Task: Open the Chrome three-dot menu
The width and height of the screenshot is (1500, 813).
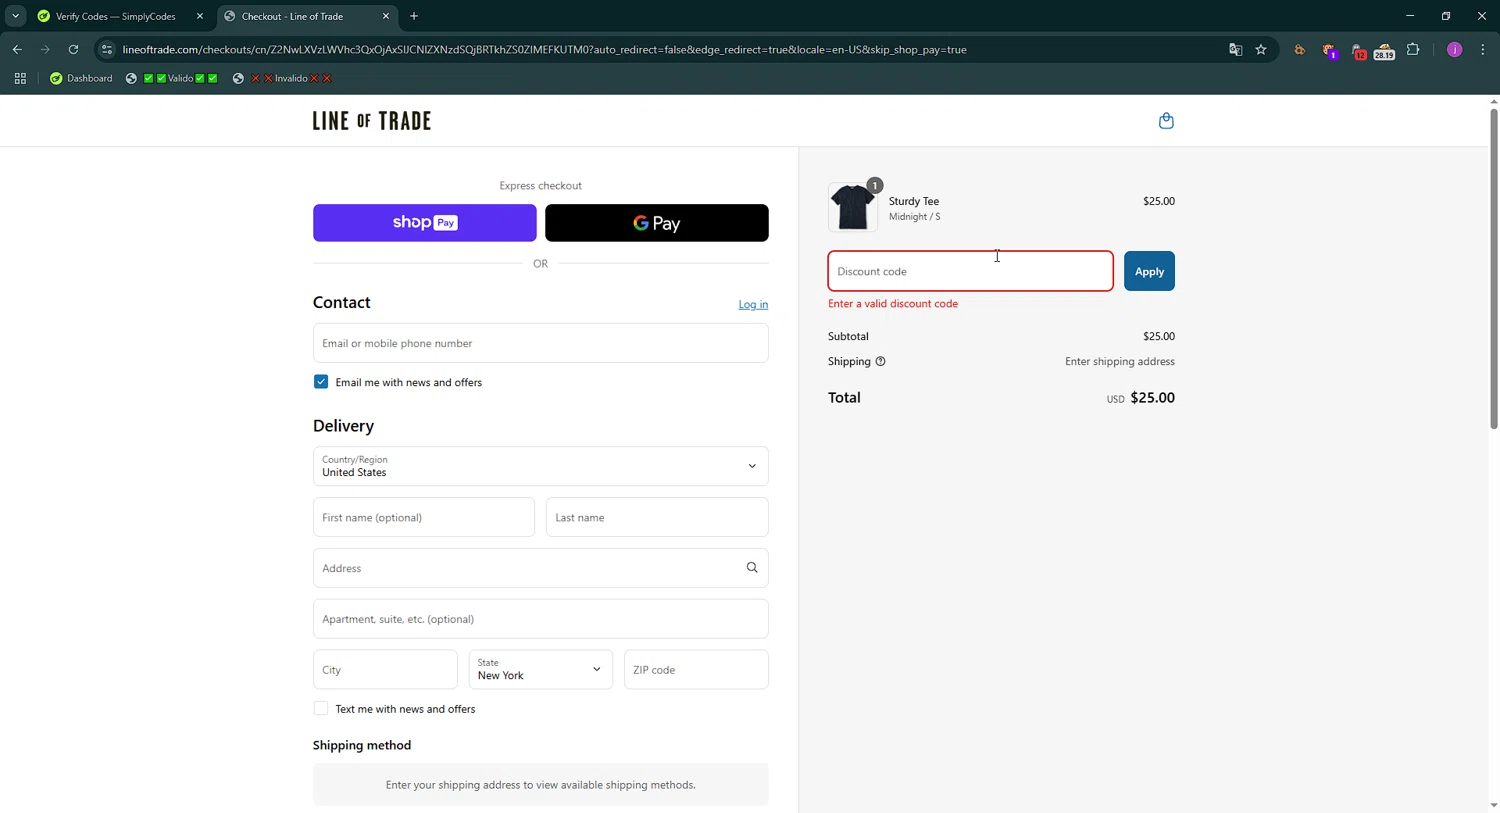Action: [x=1483, y=49]
